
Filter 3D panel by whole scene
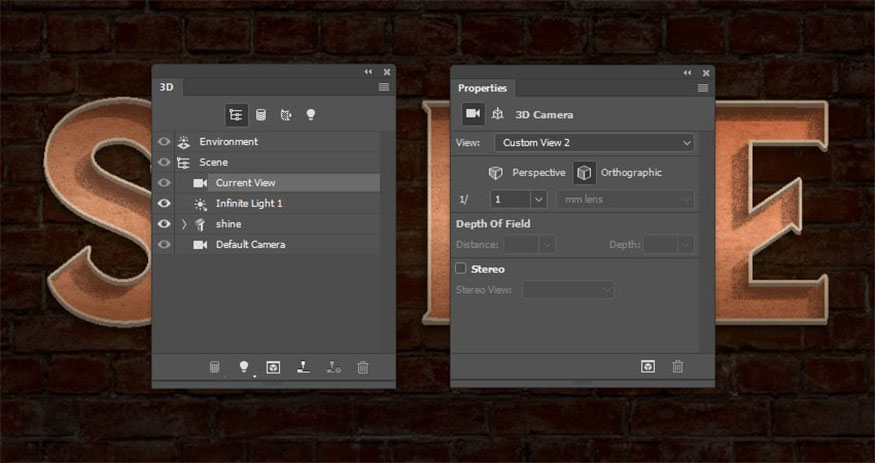[236, 115]
